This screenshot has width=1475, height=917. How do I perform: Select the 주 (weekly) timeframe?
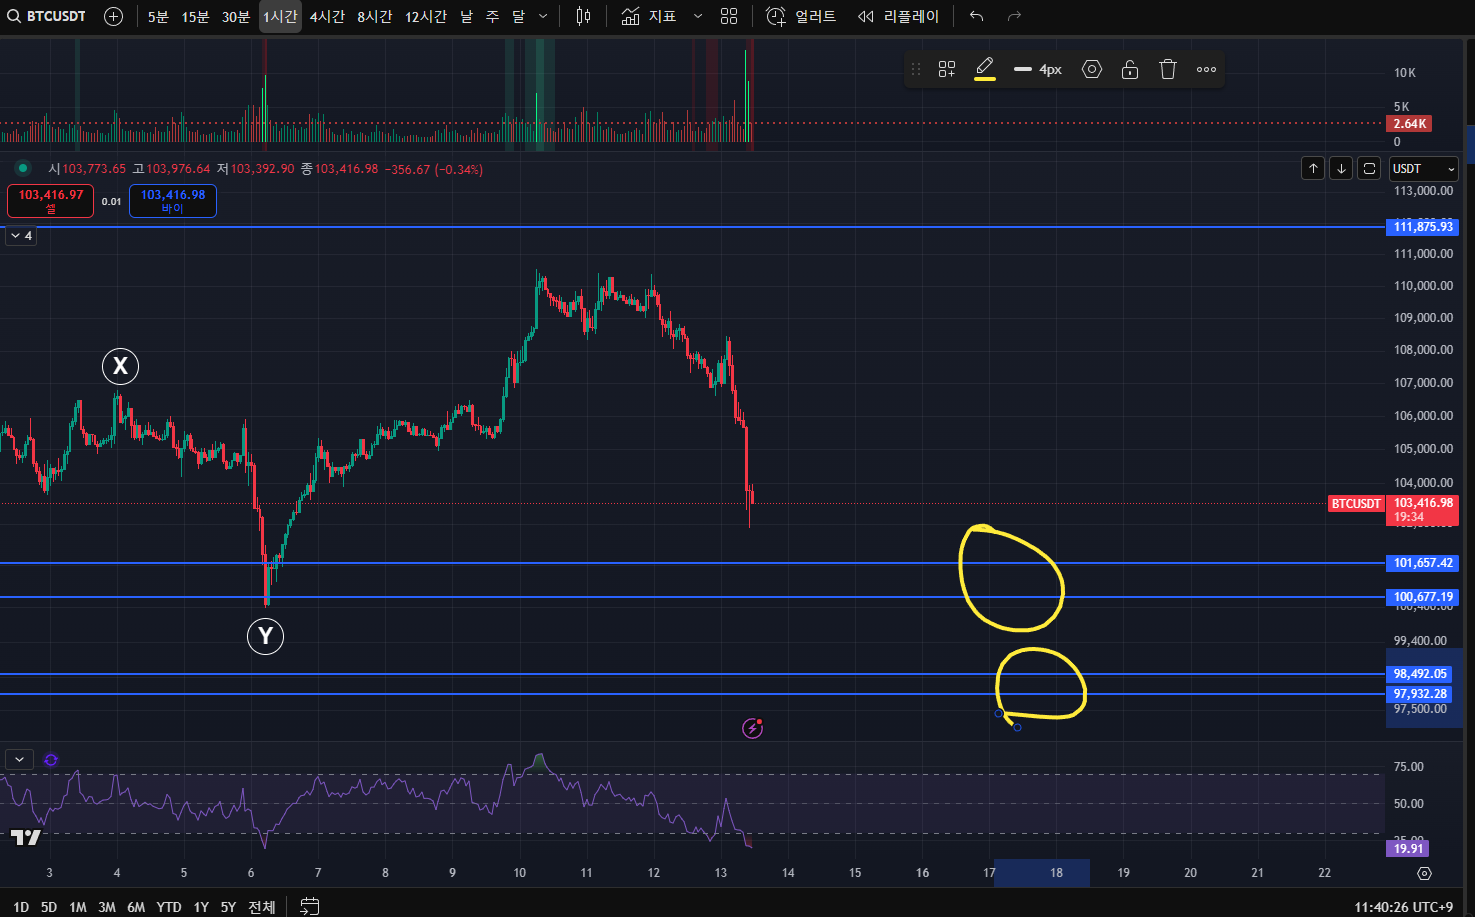click(492, 16)
